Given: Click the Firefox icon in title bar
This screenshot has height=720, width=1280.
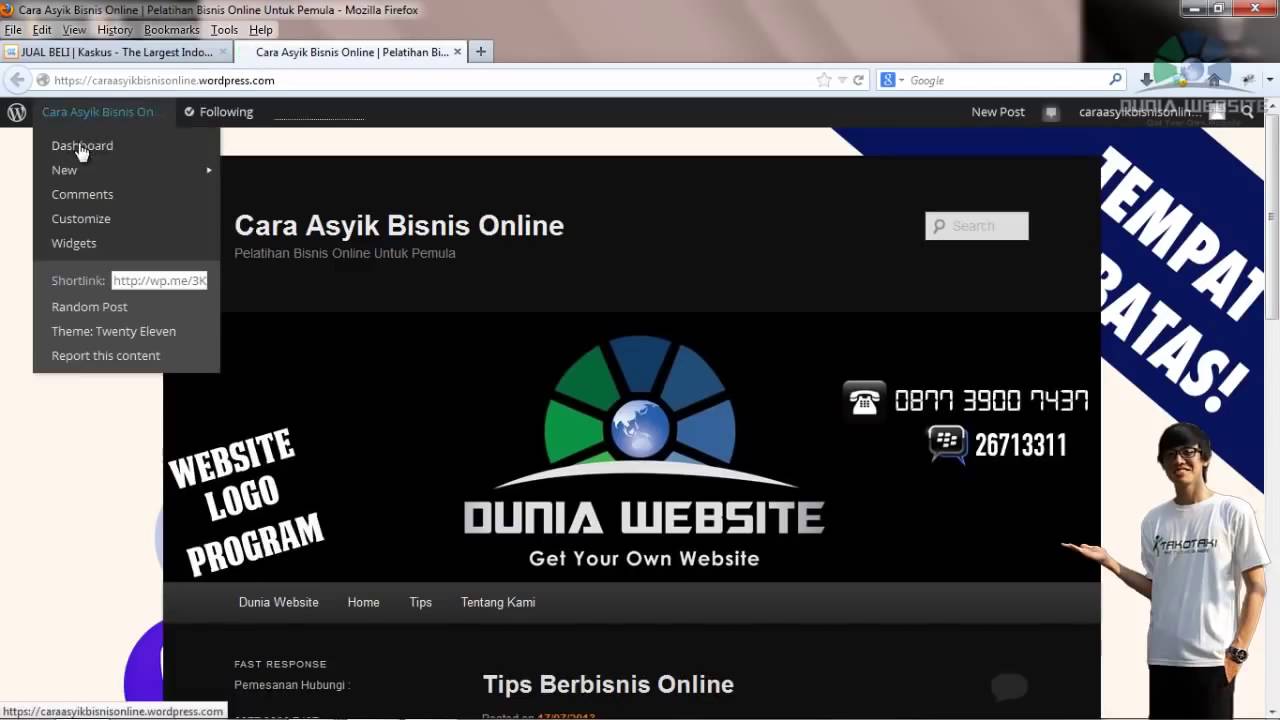Looking at the screenshot, I should point(7,10).
